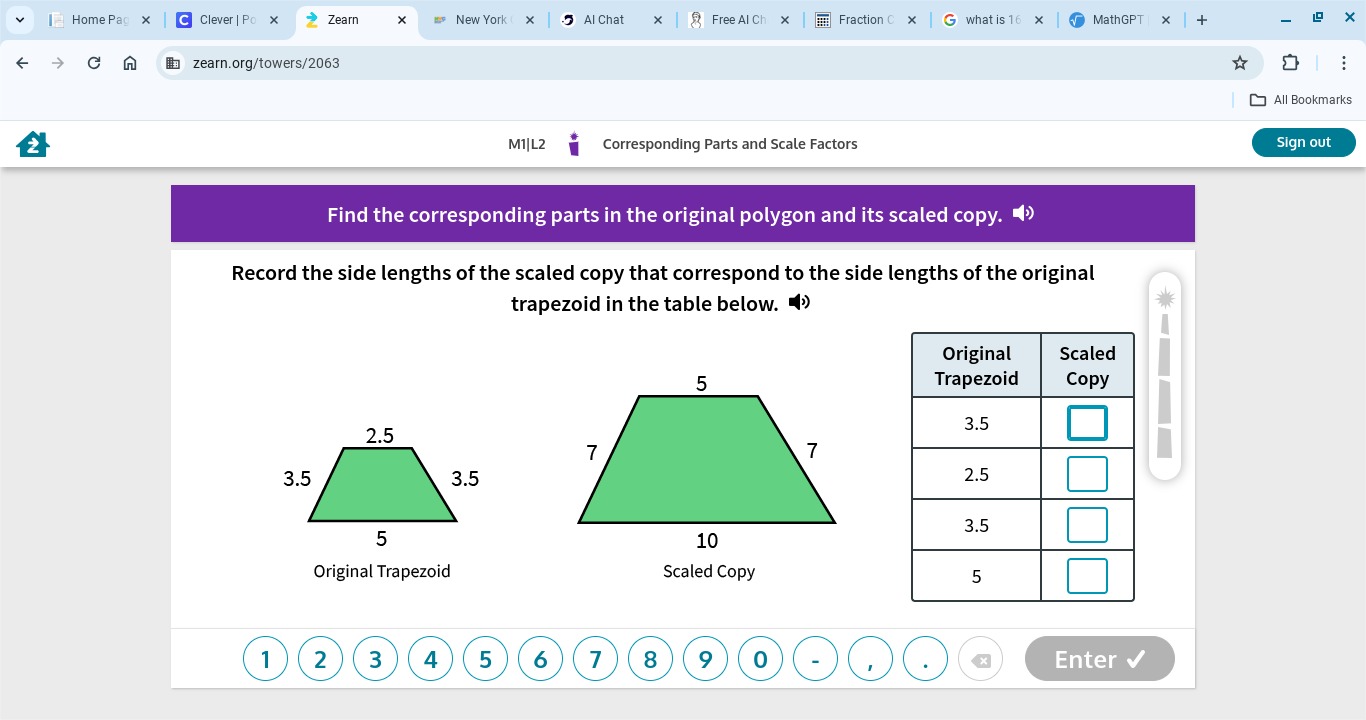Select the Scaled Copy box beside 5
The image size is (1366, 720).
click(1087, 576)
